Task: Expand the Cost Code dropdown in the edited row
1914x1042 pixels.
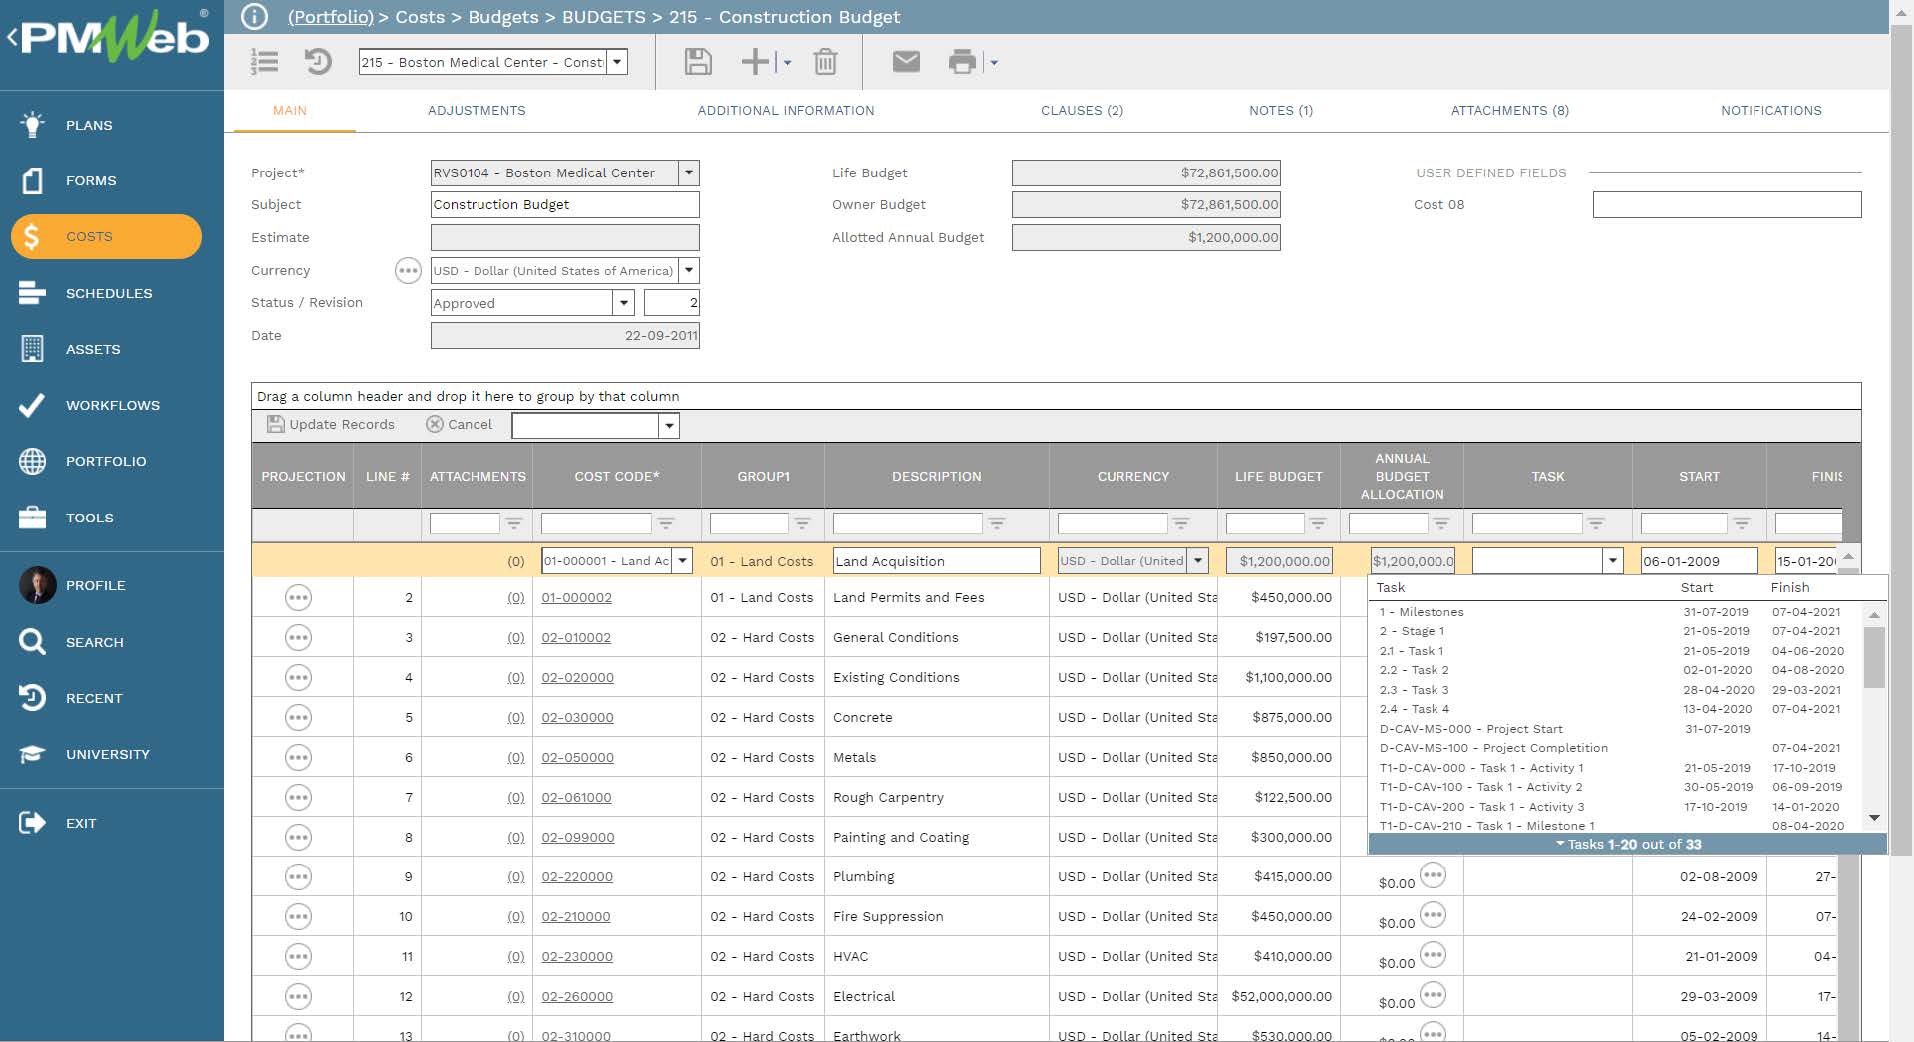Action: 682,561
